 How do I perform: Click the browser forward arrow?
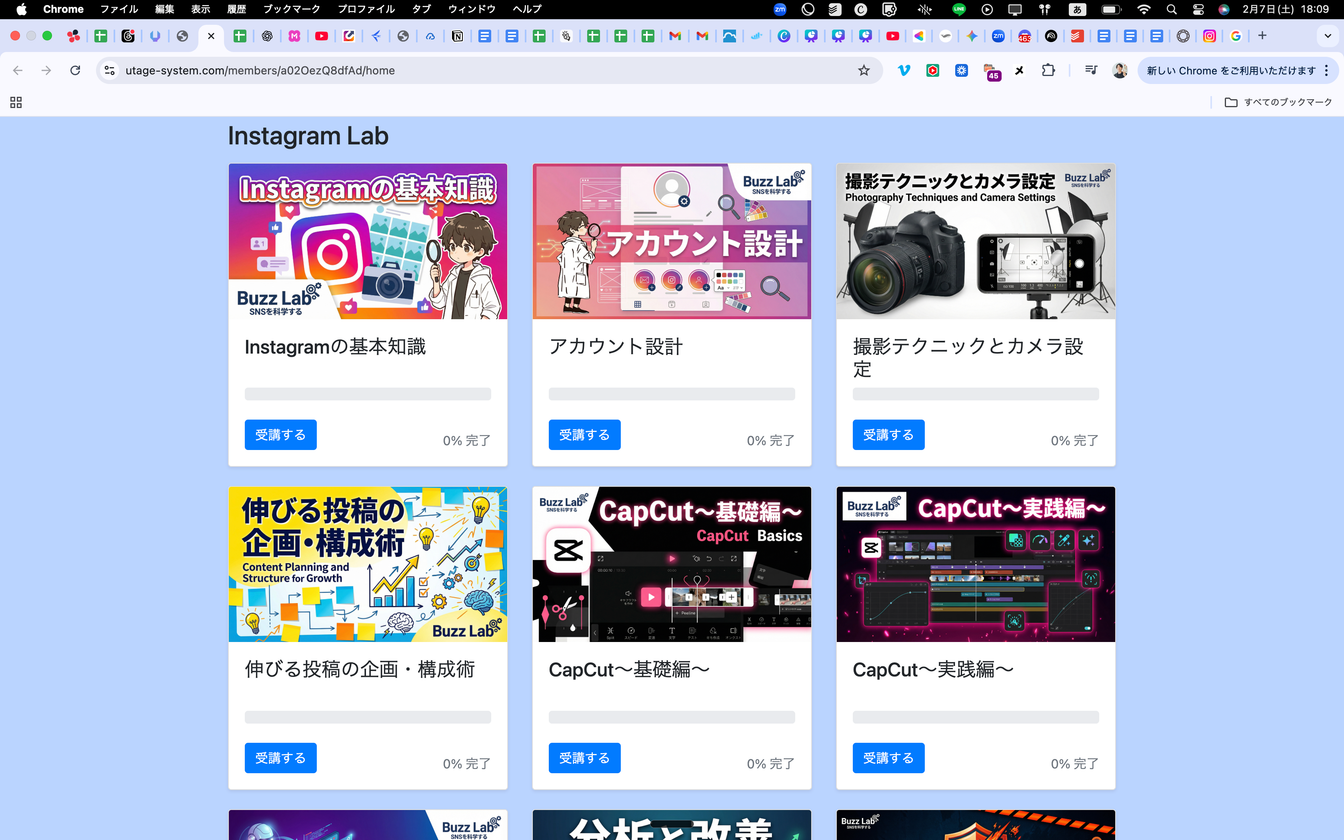click(x=46, y=71)
